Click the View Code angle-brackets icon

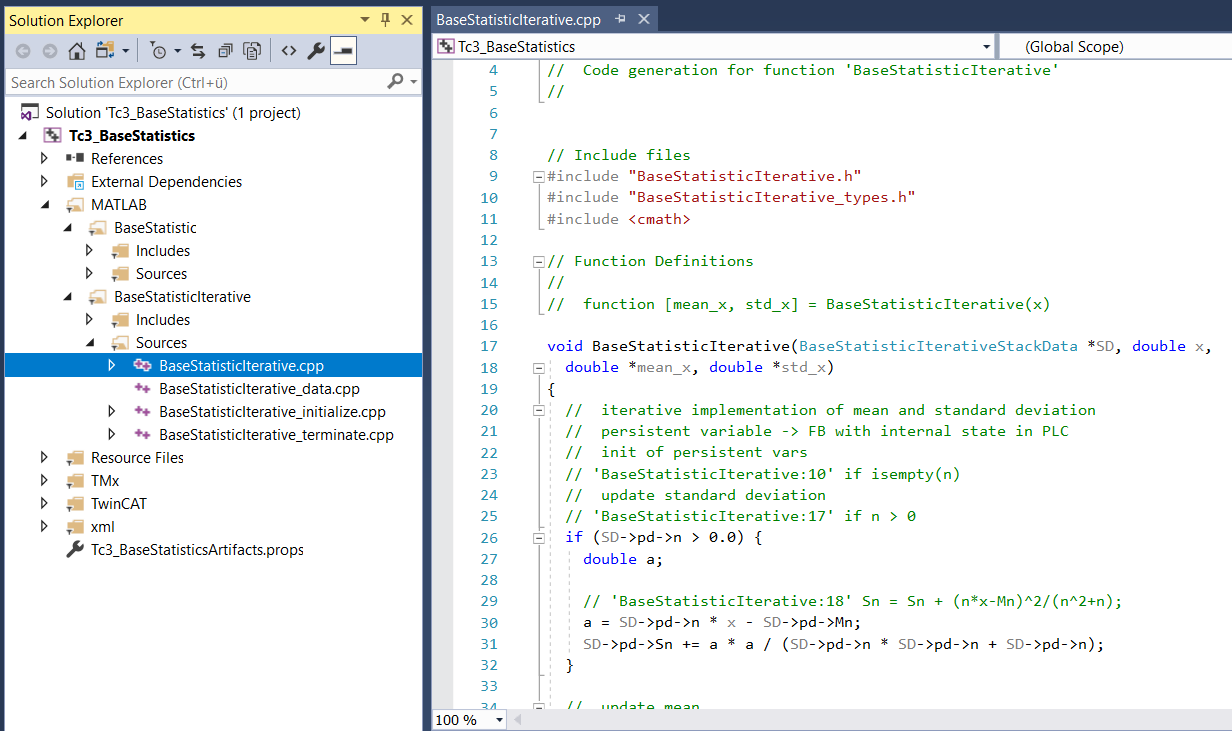[x=290, y=50]
